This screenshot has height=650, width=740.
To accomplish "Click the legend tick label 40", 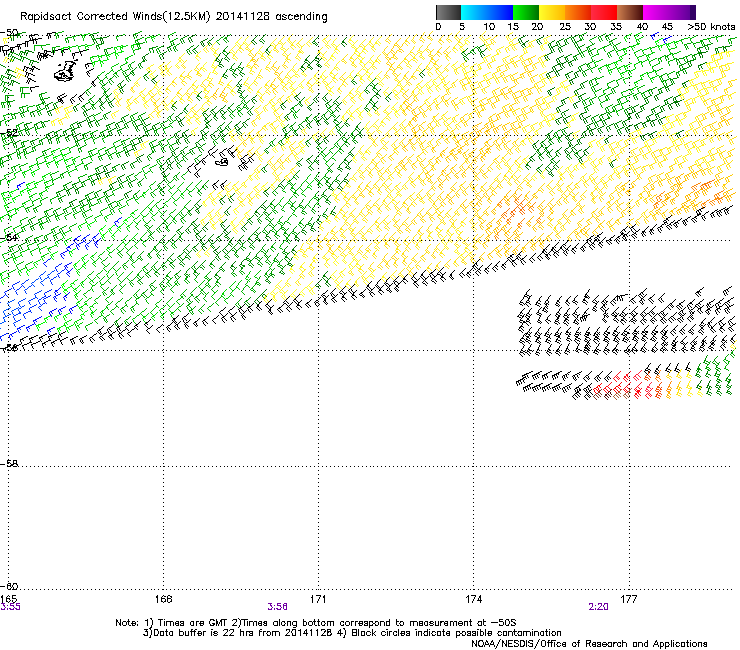I will [642, 27].
